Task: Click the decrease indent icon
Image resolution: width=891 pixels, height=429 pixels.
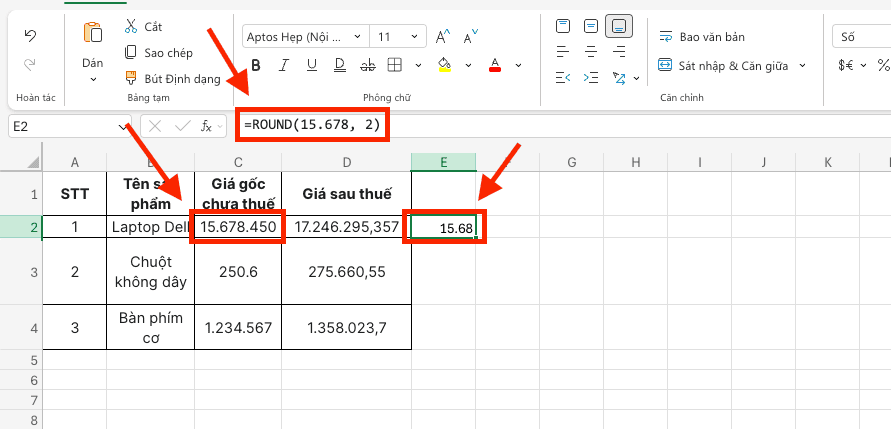Action: [563, 77]
